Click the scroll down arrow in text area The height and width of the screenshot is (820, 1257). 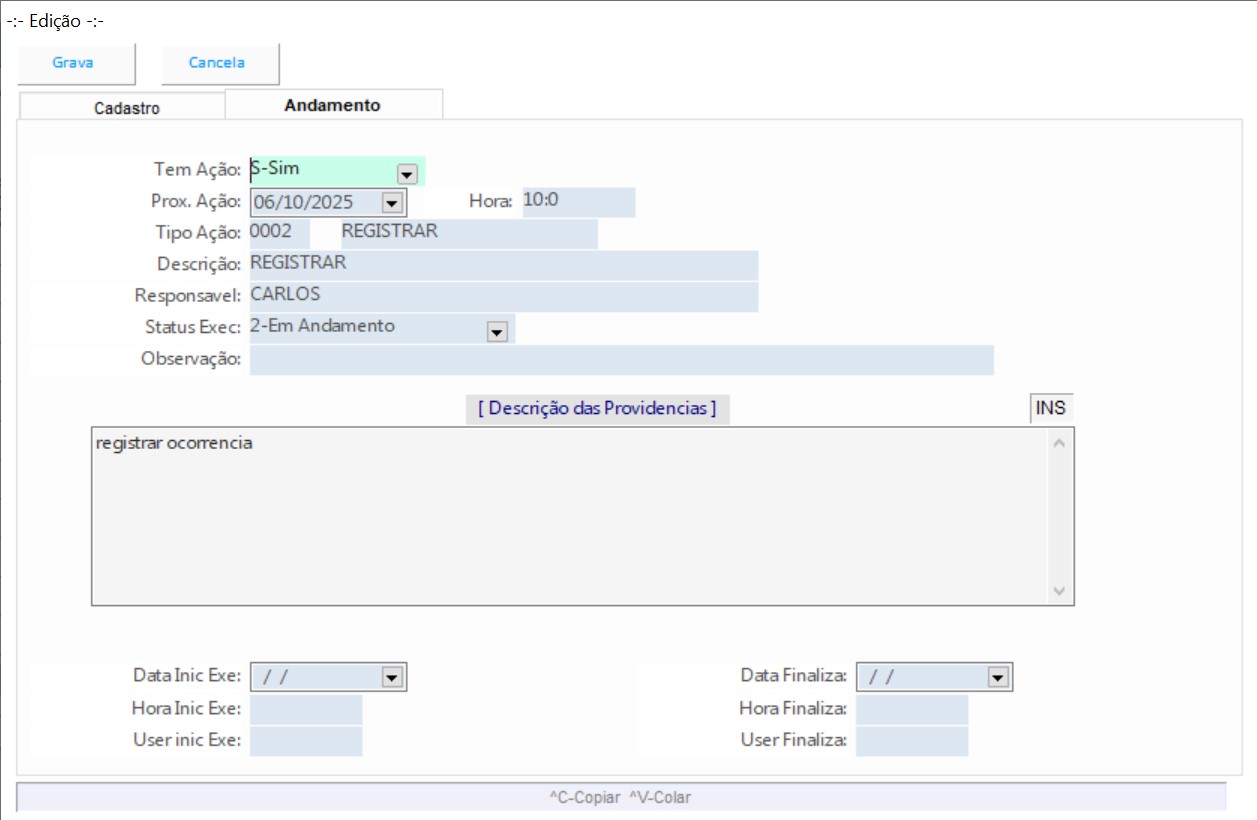pyautogui.click(x=1060, y=592)
